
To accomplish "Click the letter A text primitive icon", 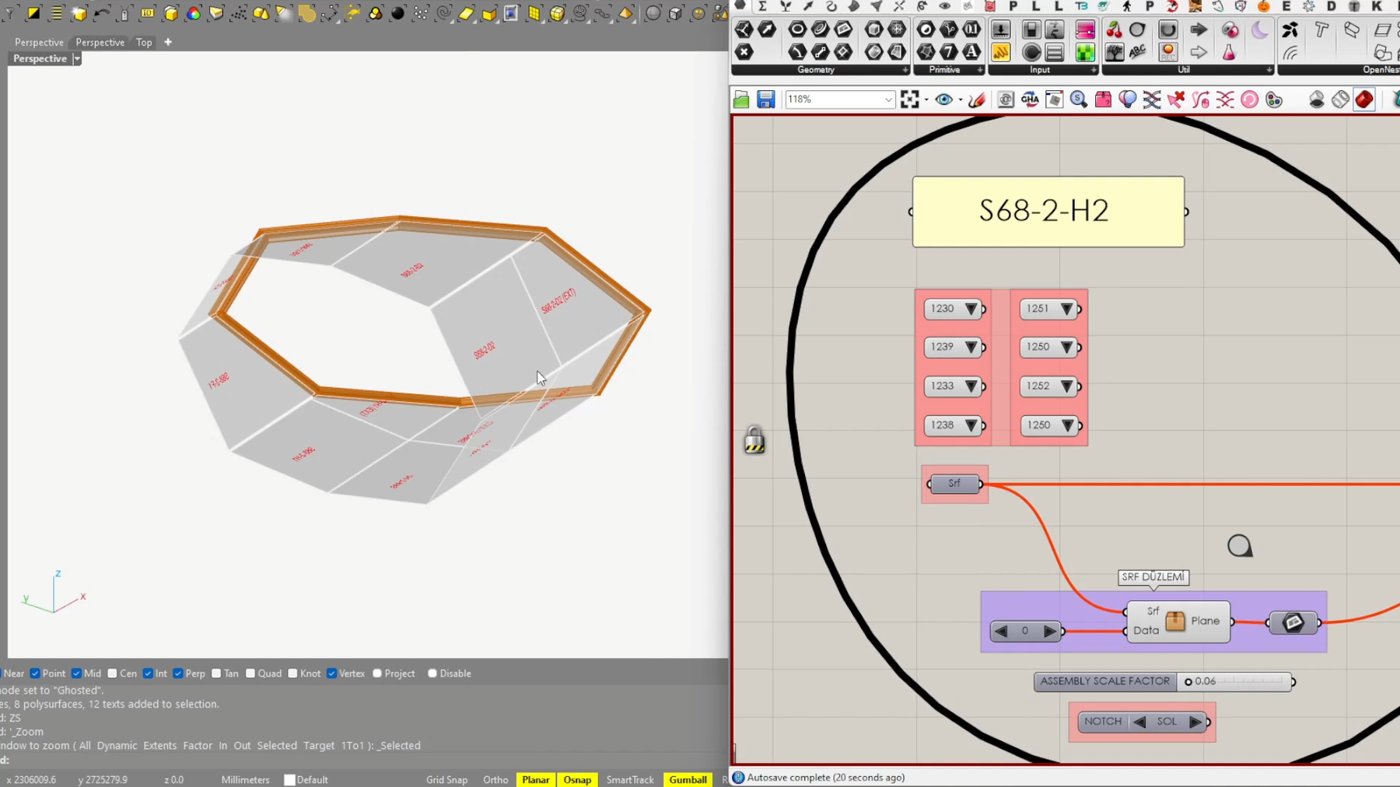I will [x=971, y=52].
